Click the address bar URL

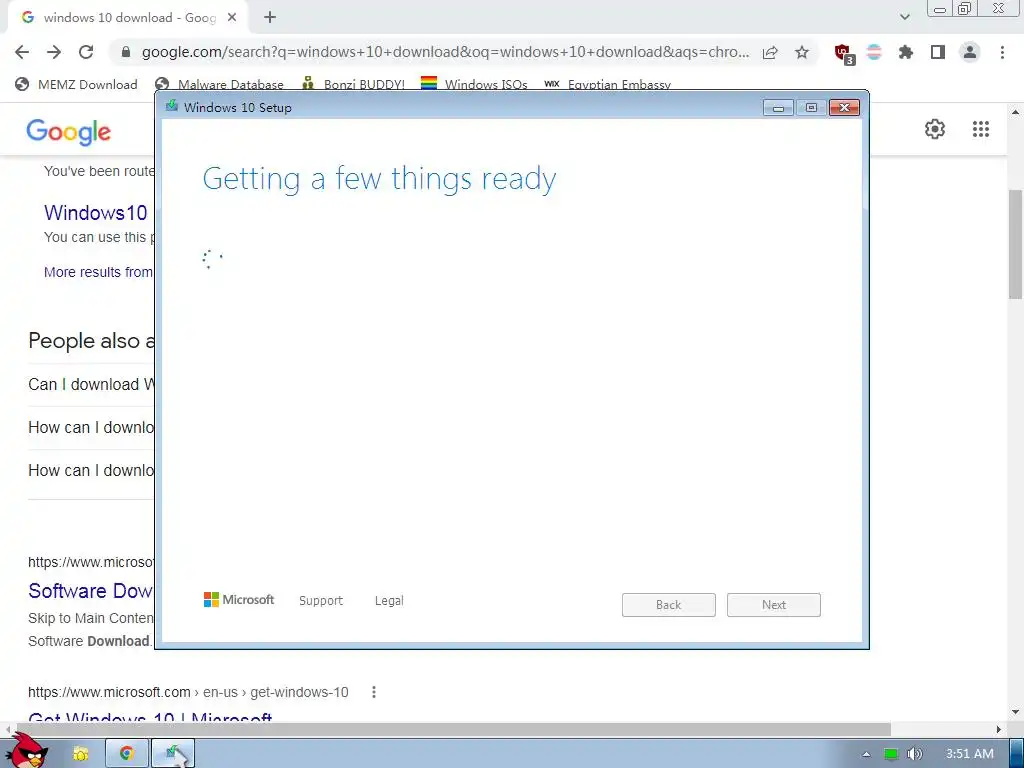point(445,52)
